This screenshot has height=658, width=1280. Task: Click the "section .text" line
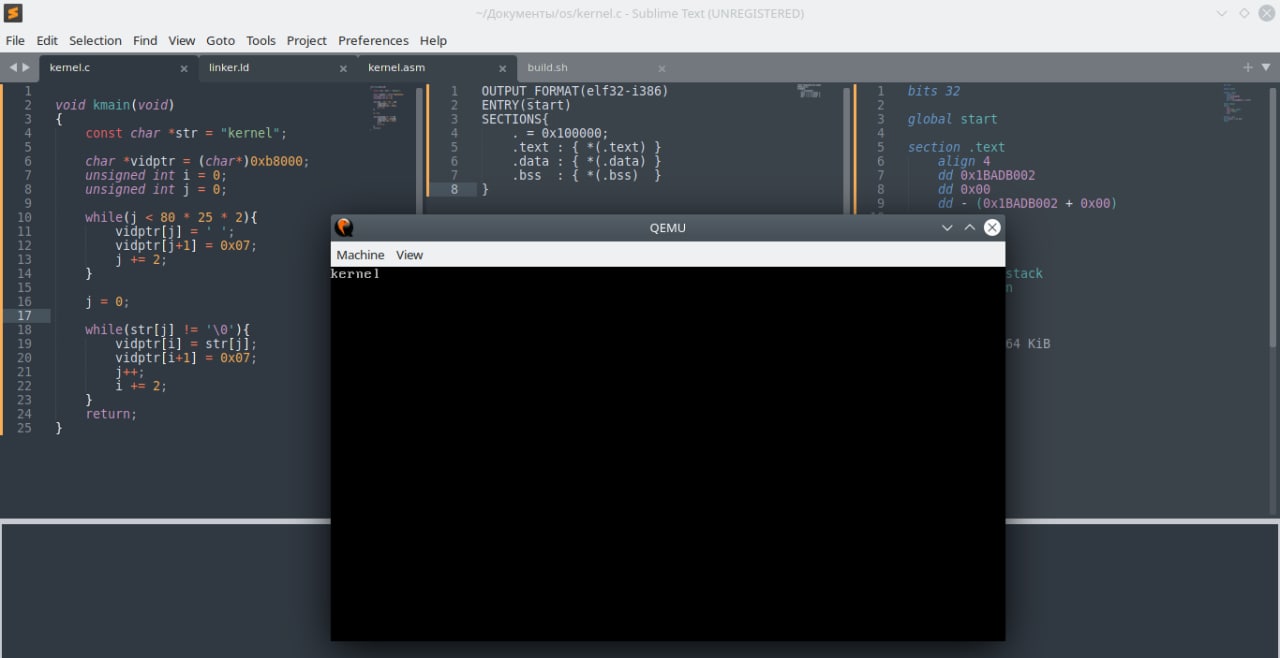[x=956, y=147]
